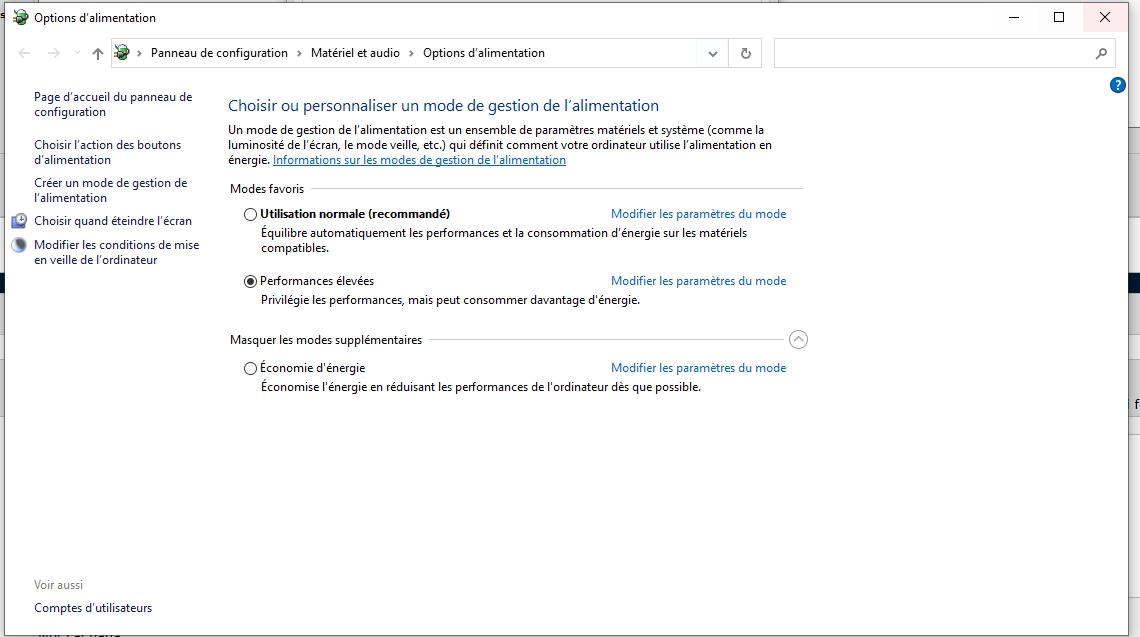Select the Économie d'énergie radio button
Image resolution: width=1140 pixels, height=637 pixels.
[250, 368]
